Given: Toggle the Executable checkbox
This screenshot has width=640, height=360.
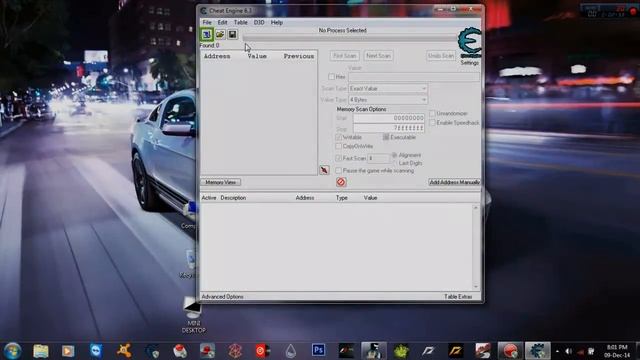Looking at the screenshot, I should [386, 137].
